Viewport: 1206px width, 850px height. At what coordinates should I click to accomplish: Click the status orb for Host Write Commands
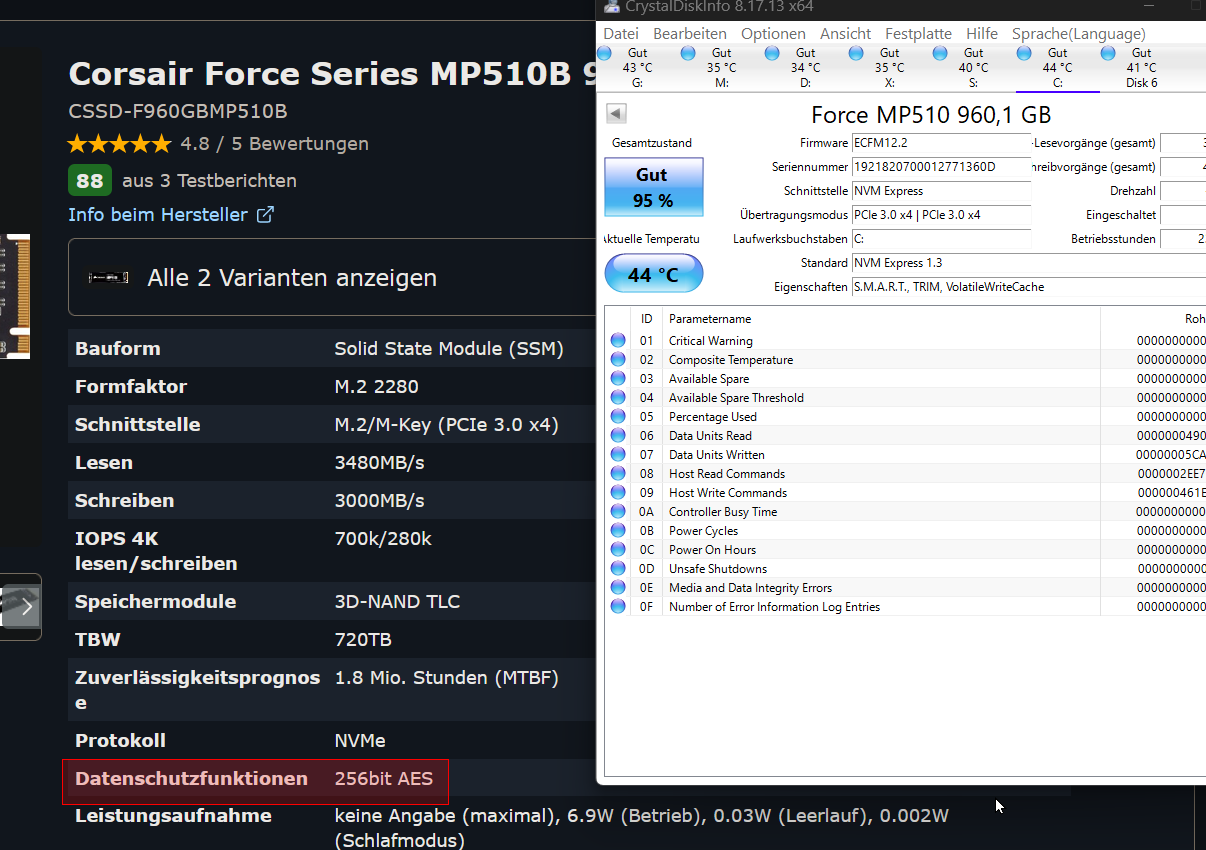pyautogui.click(x=618, y=493)
